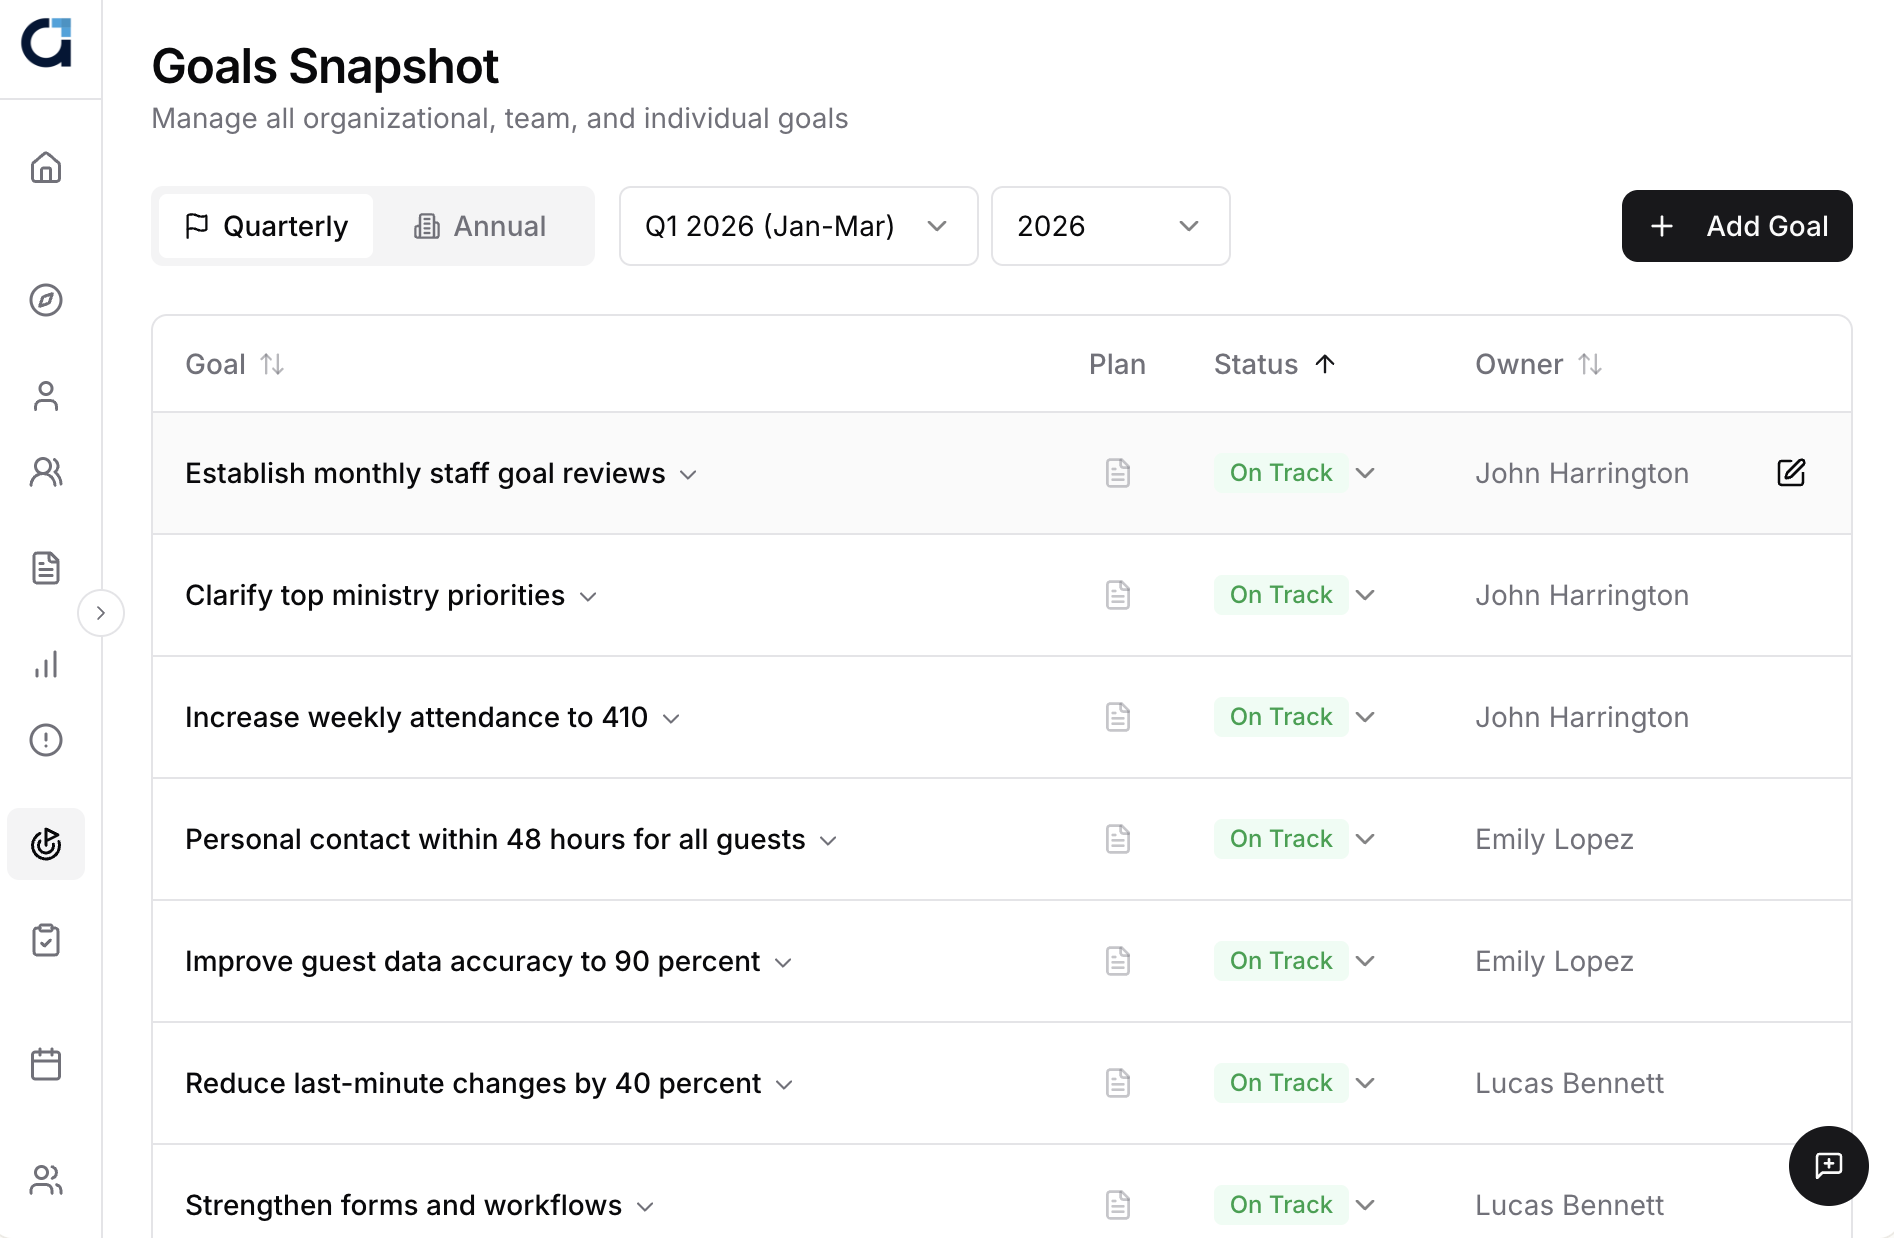
Task: Expand the Establish monthly staff goal reviews goal
Action: (688, 475)
